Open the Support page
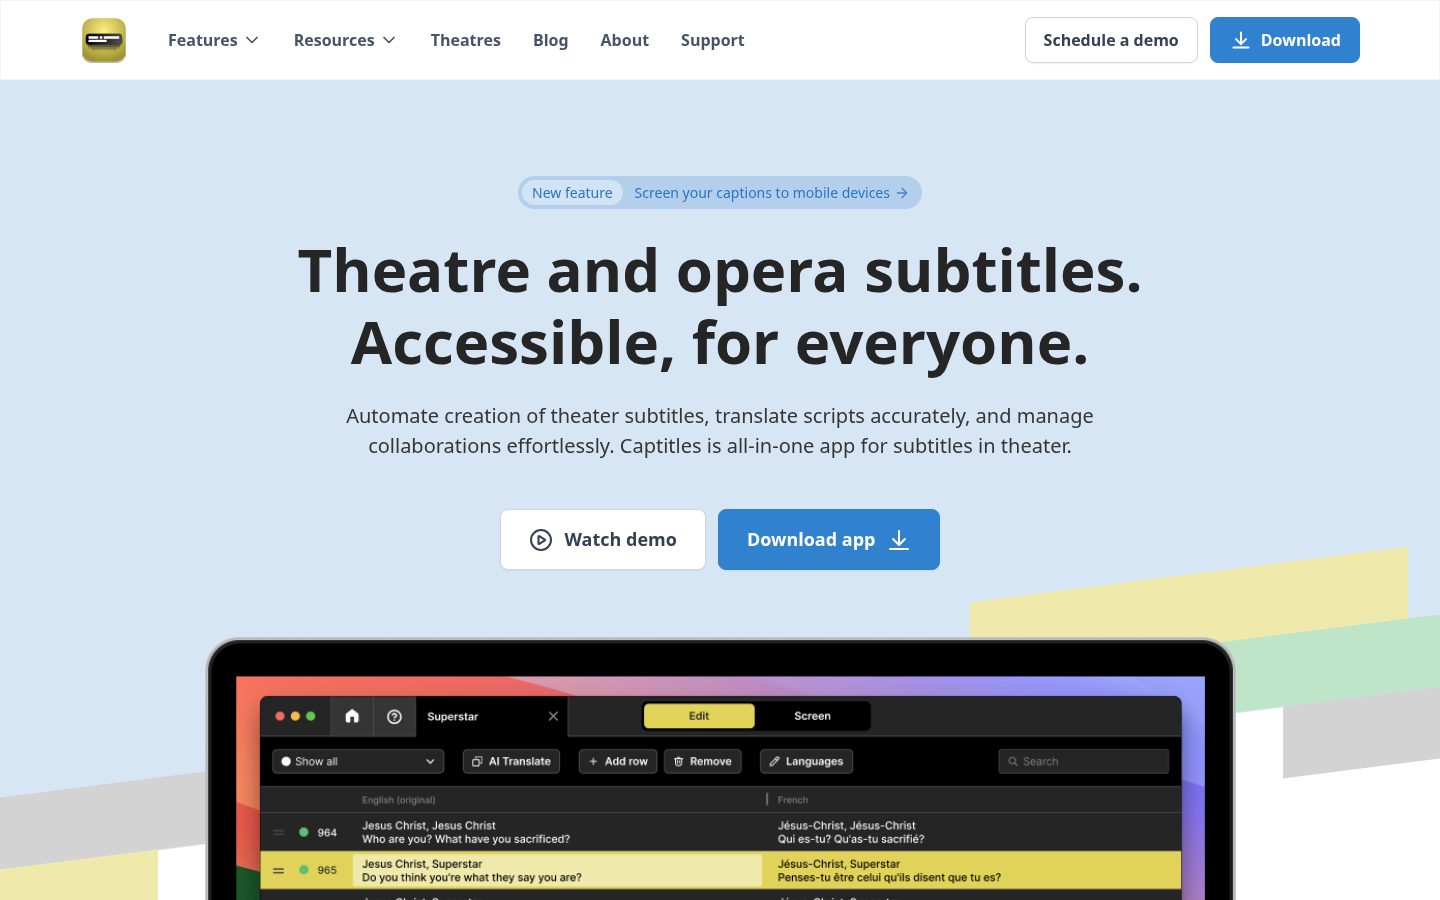Image resolution: width=1440 pixels, height=900 pixels. tap(712, 40)
